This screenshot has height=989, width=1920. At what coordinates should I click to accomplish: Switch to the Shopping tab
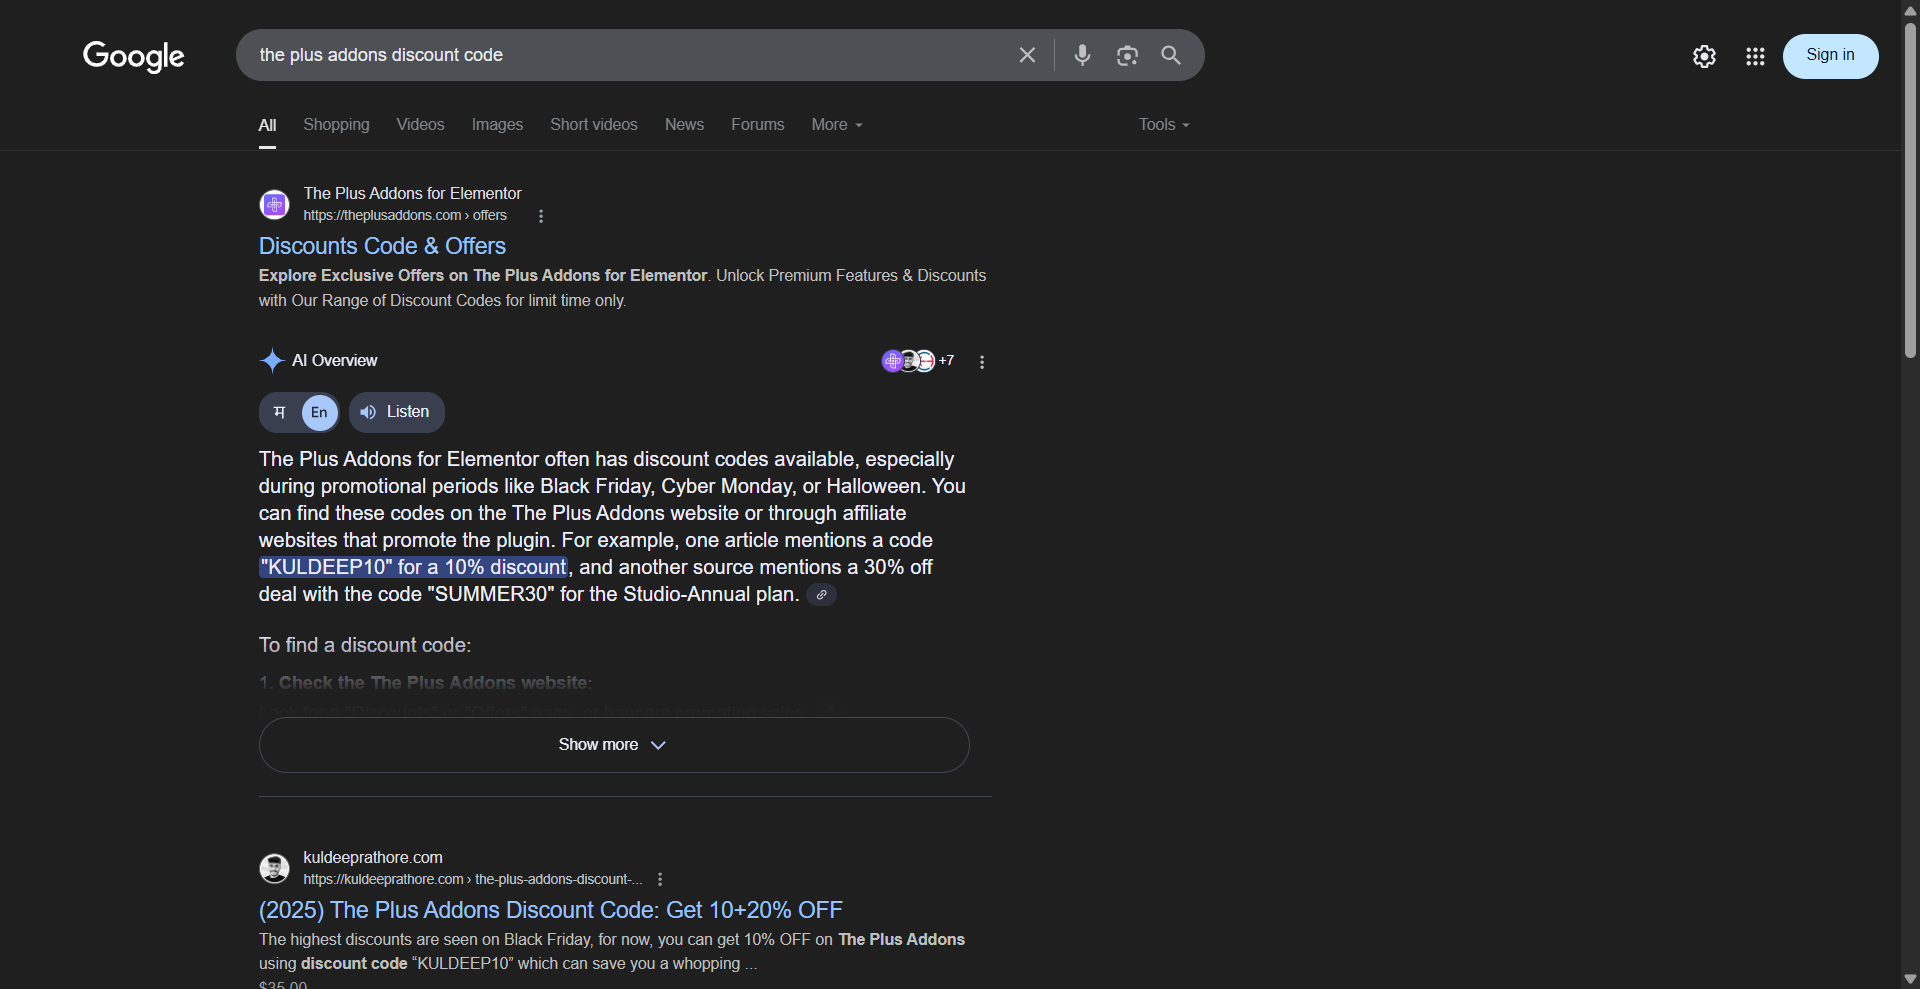tap(336, 125)
